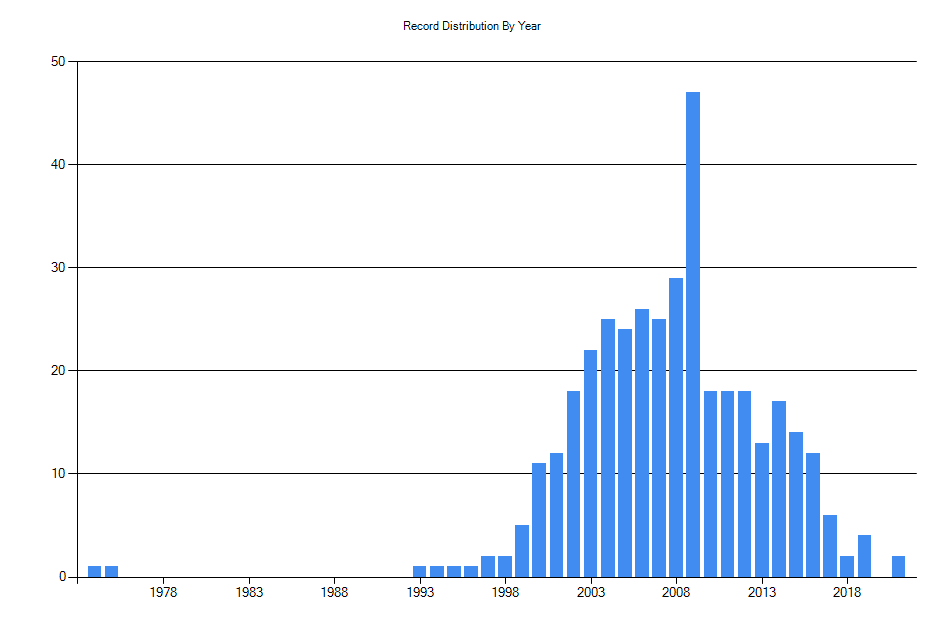
Task: Click the 2013 label on x-axis
Action: click(763, 590)
